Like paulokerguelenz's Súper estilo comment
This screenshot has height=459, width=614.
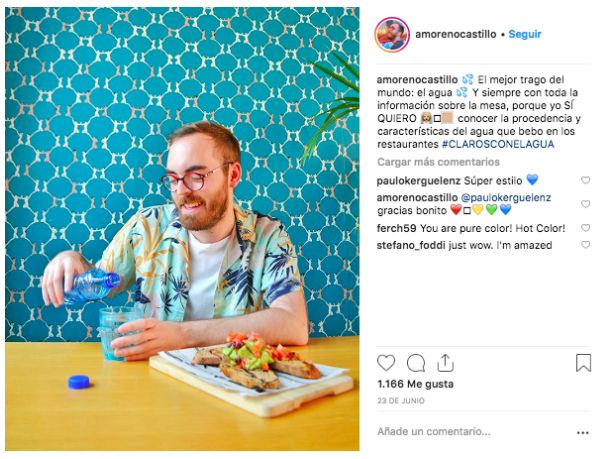click(x=585, y=180)
